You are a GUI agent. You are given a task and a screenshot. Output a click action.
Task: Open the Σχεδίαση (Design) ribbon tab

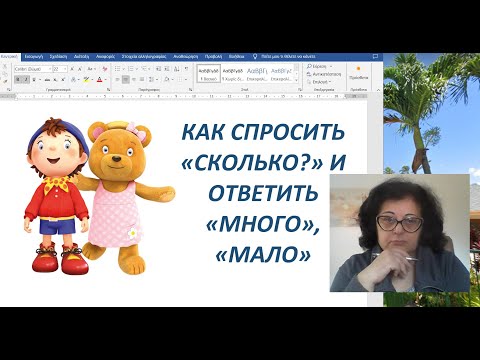[x=59, y=57]
